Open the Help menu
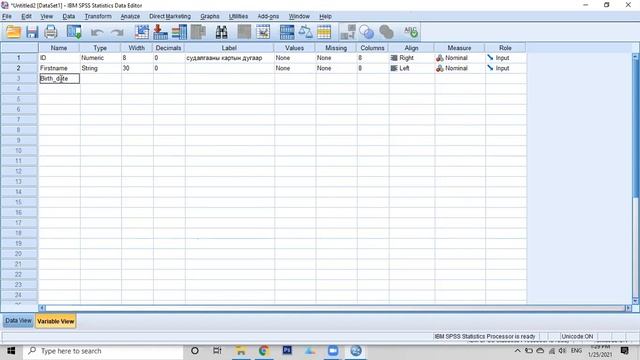640x360 pixels. coord(325,16)
